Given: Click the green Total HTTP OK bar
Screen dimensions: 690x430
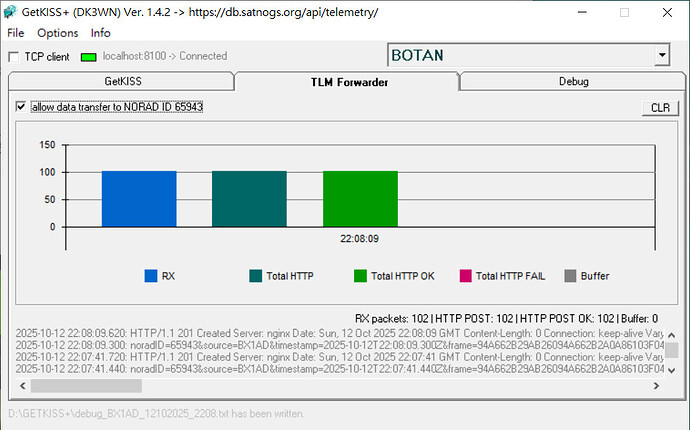Looking at the screenshot, I should point(360,198).
